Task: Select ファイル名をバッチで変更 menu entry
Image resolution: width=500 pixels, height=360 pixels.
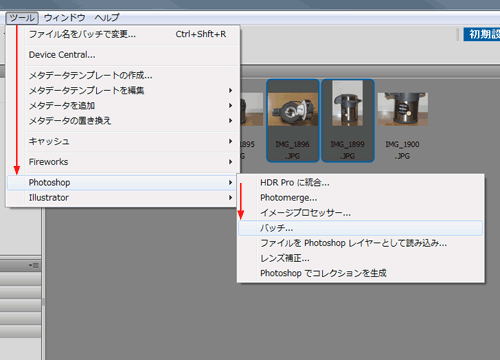Action: [123, 34]
